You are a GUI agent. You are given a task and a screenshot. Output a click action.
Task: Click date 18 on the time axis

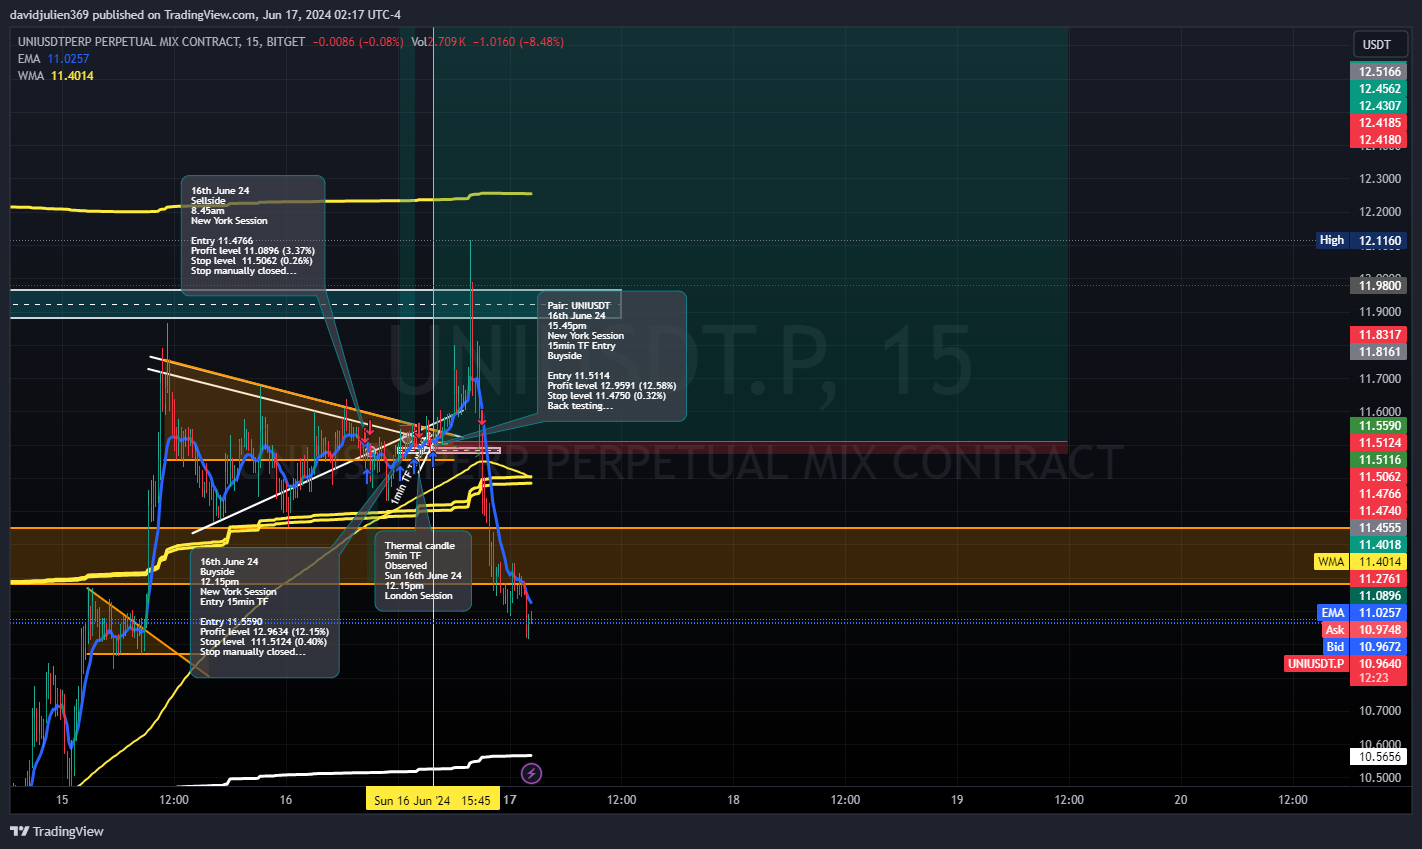coord(733,800)
